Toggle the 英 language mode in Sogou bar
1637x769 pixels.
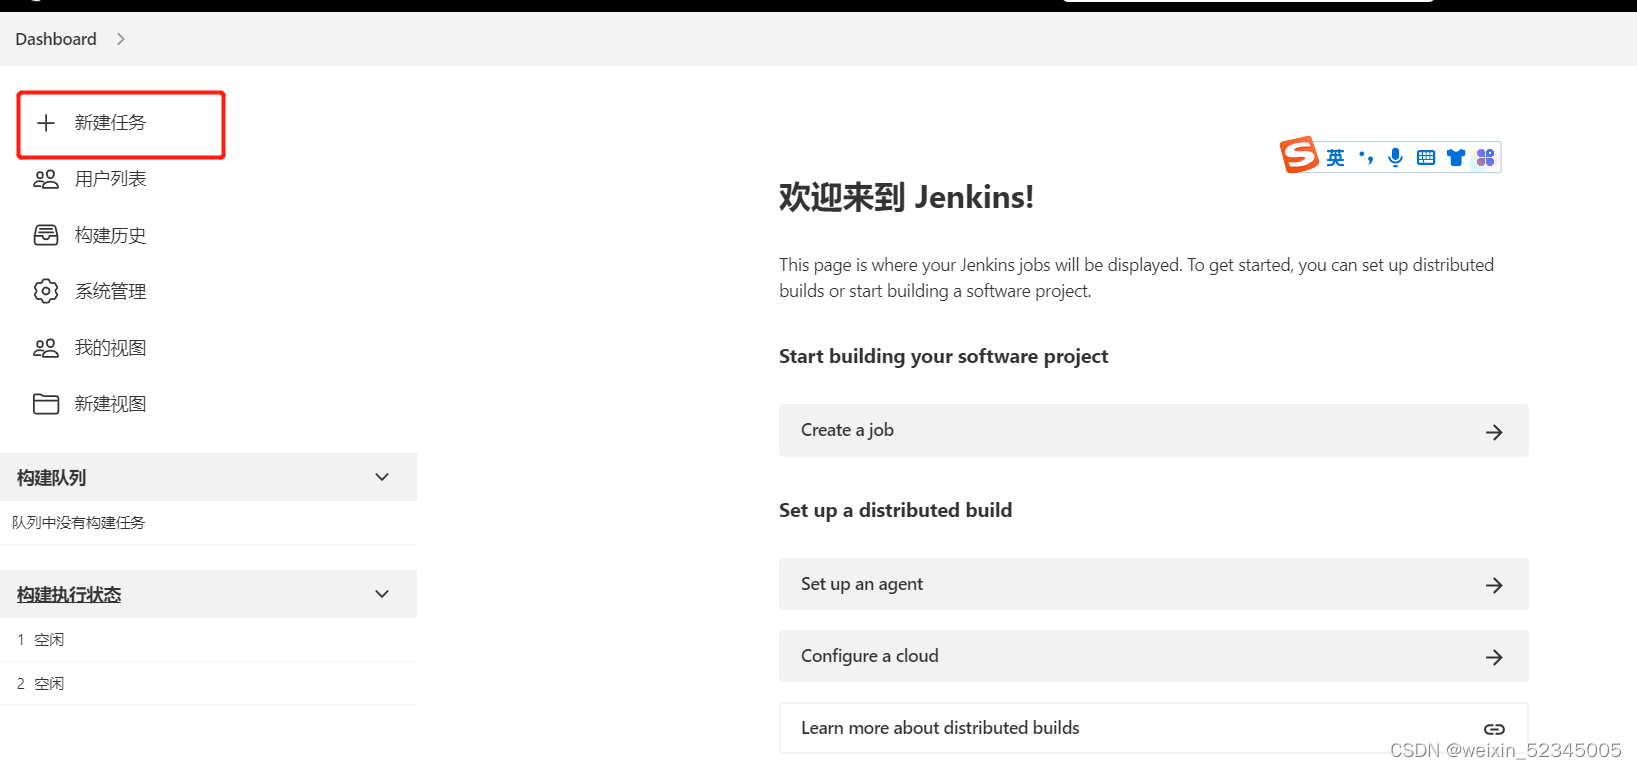pyautogui.click(x=1336, y=157)
